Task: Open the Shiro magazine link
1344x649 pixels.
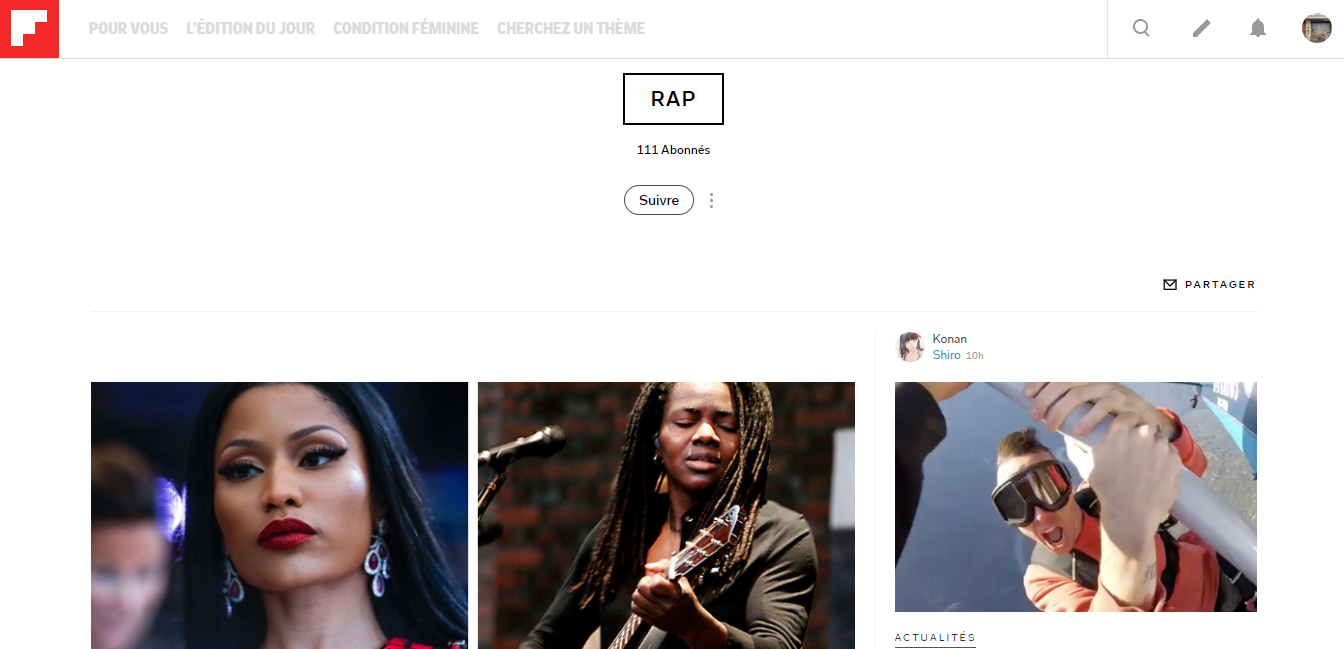Action: pos(946,355)
